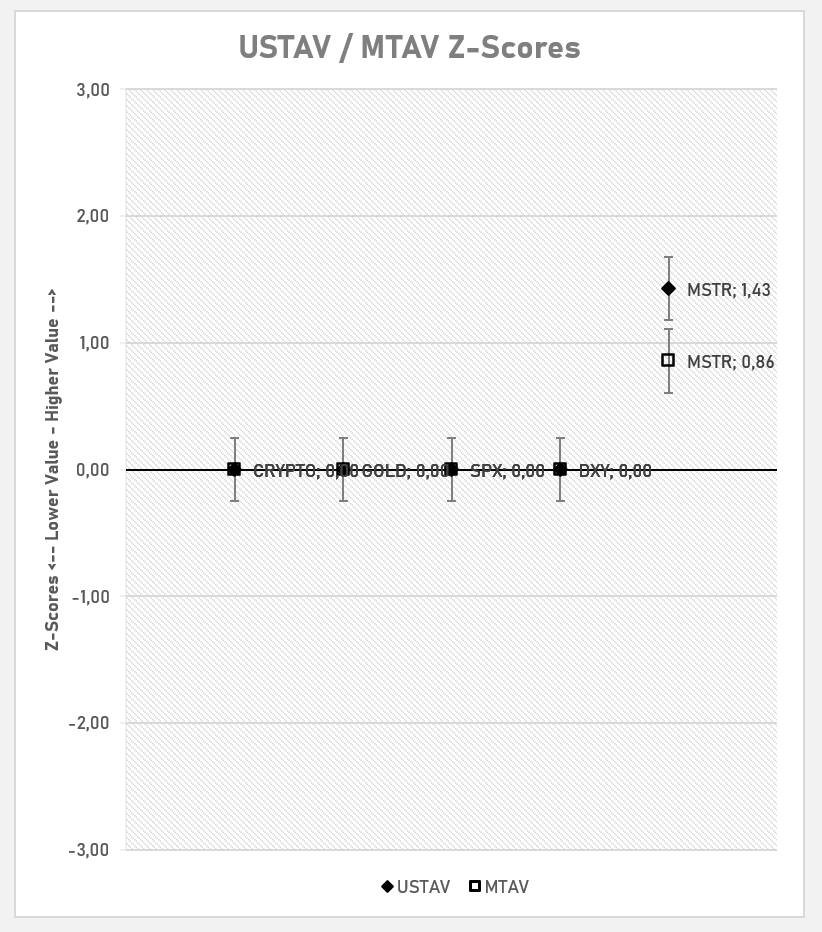Click the -3,00 axis label
822x932 pixels.
coord(93,850)
